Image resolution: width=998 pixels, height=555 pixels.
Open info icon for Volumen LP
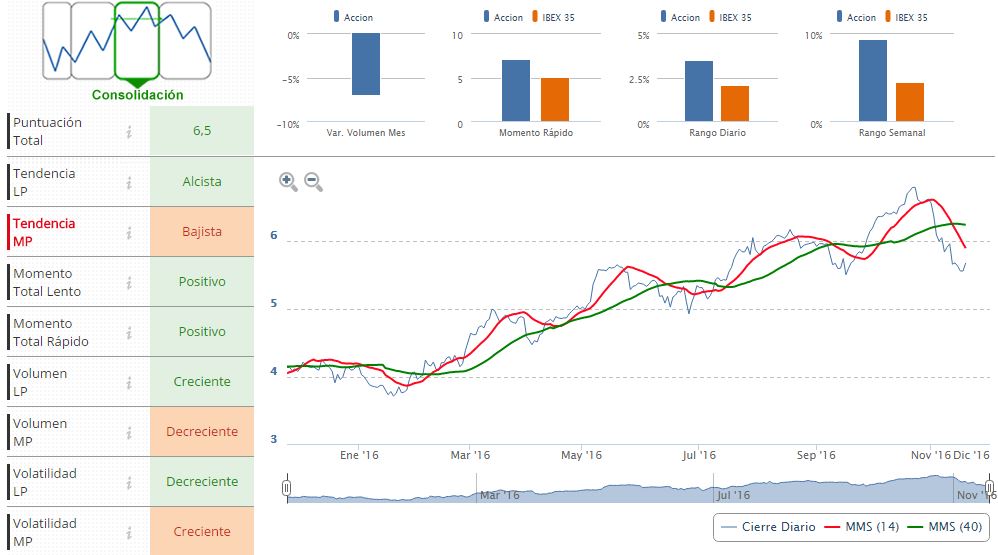(129, 383)
